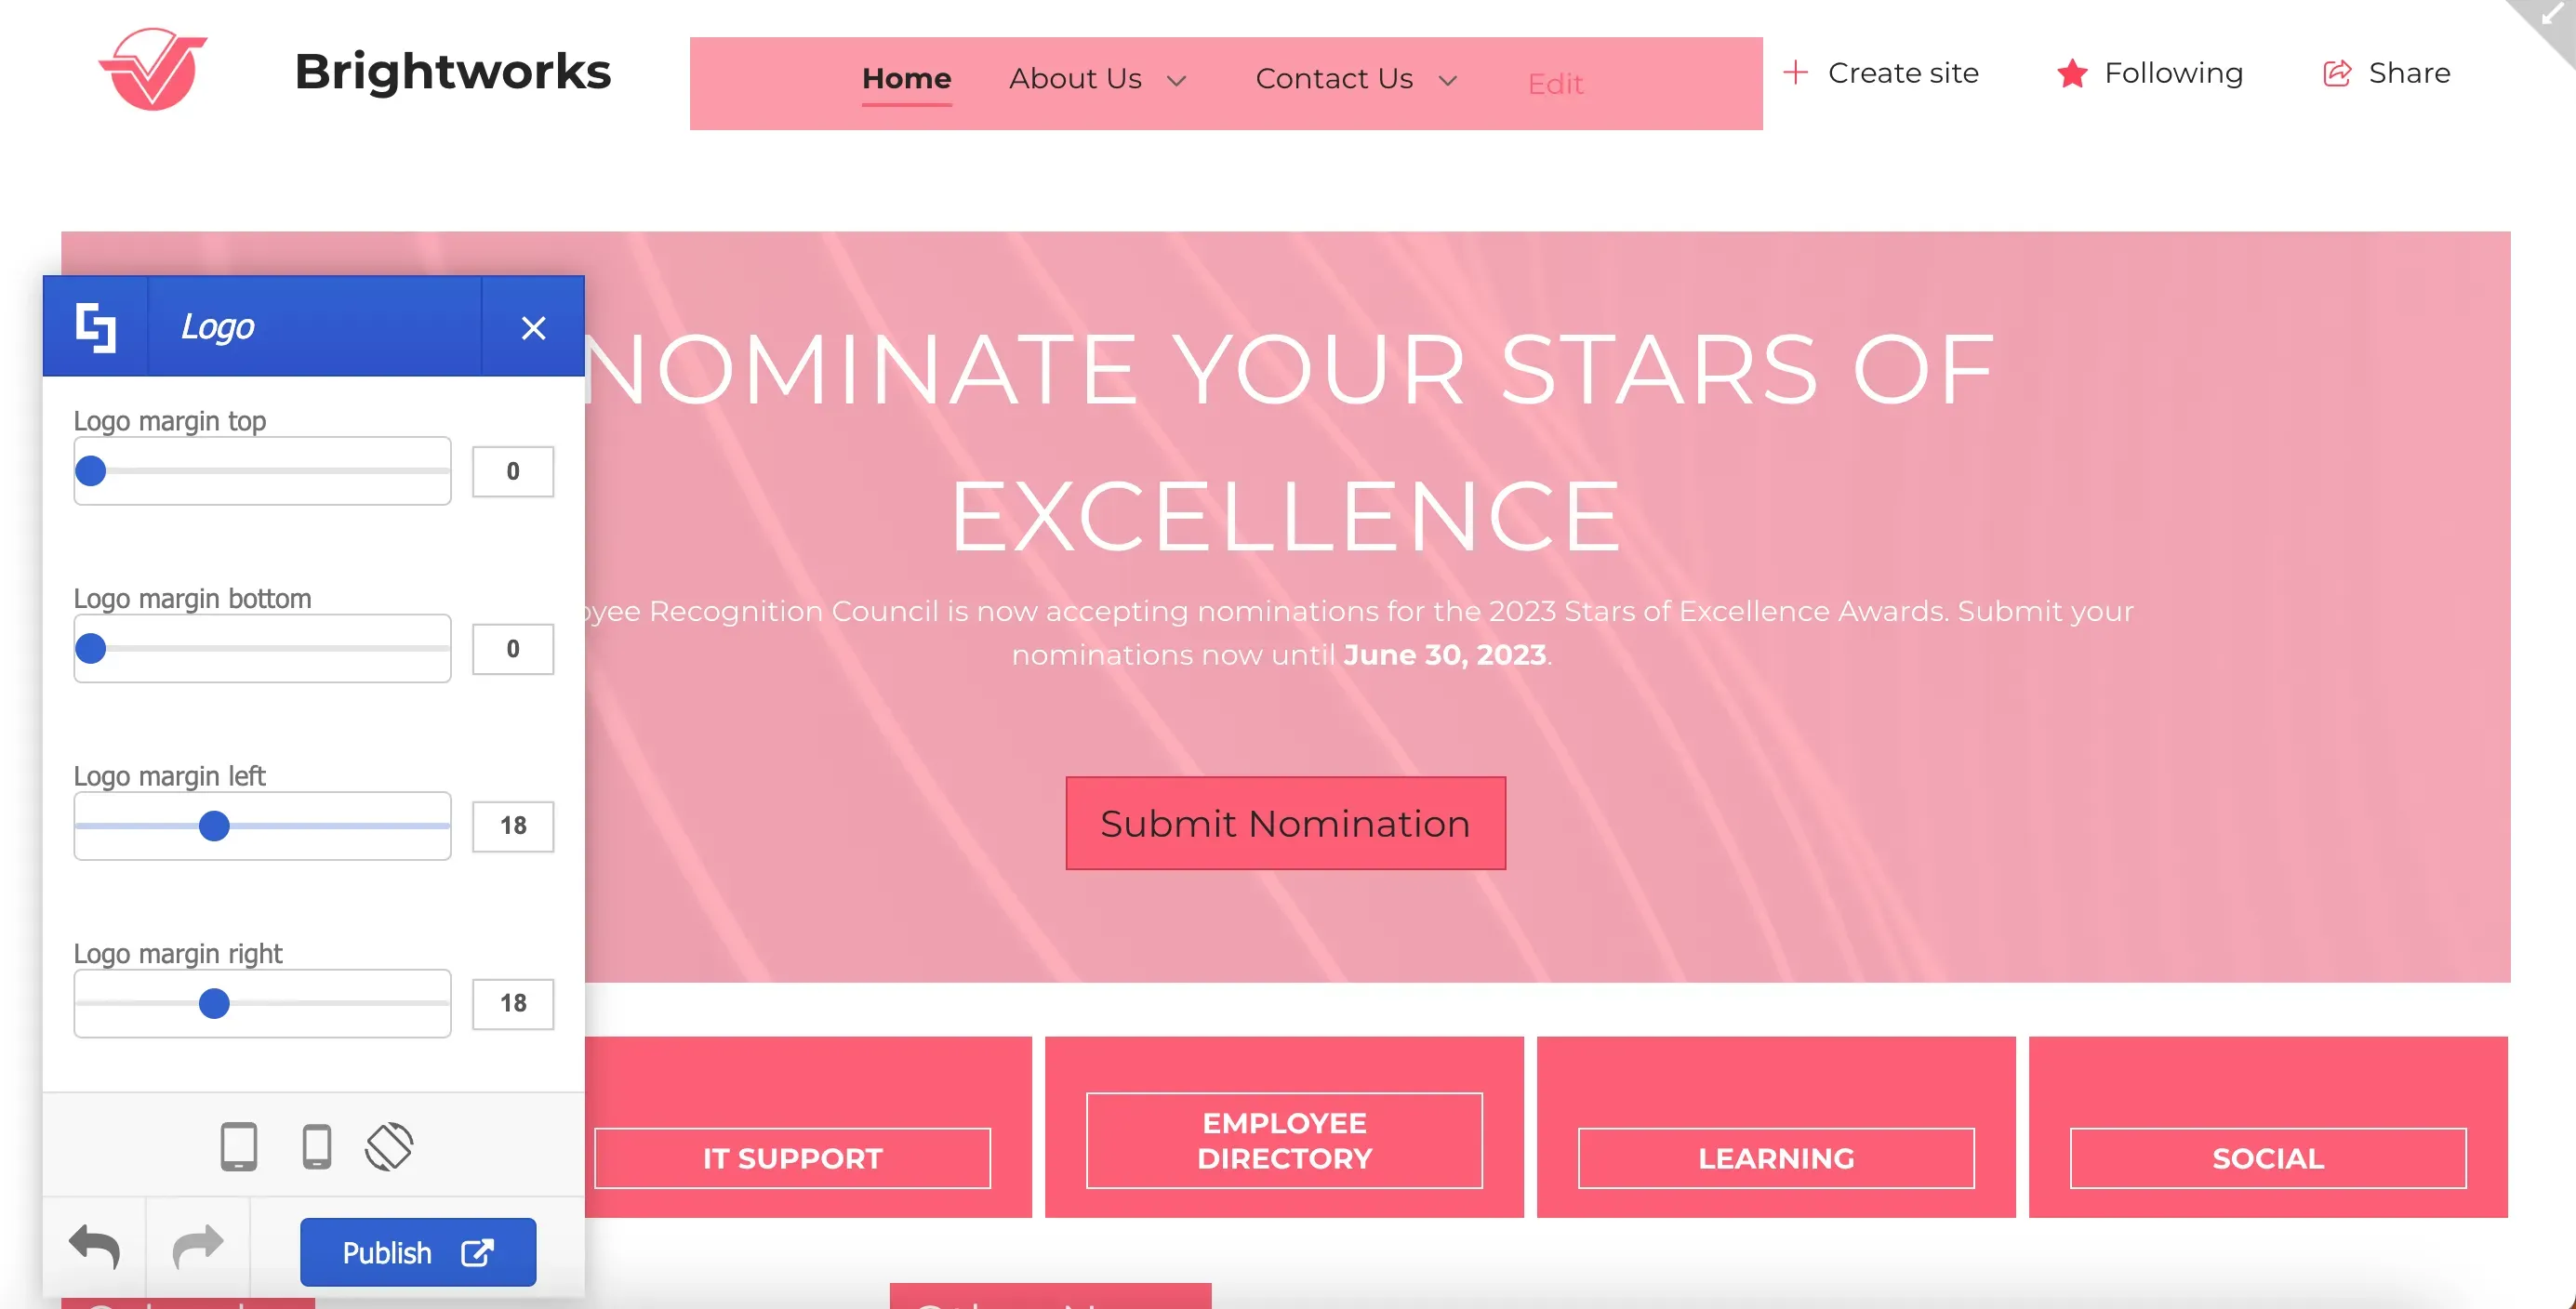Publish the site changes
The image size is (2576, 1309).
(x=418, y=1252)
